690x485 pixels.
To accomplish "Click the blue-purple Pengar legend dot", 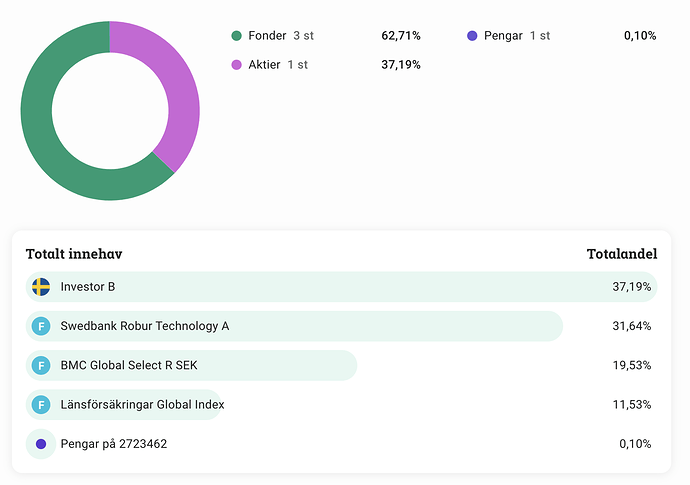I will [472, 36].
